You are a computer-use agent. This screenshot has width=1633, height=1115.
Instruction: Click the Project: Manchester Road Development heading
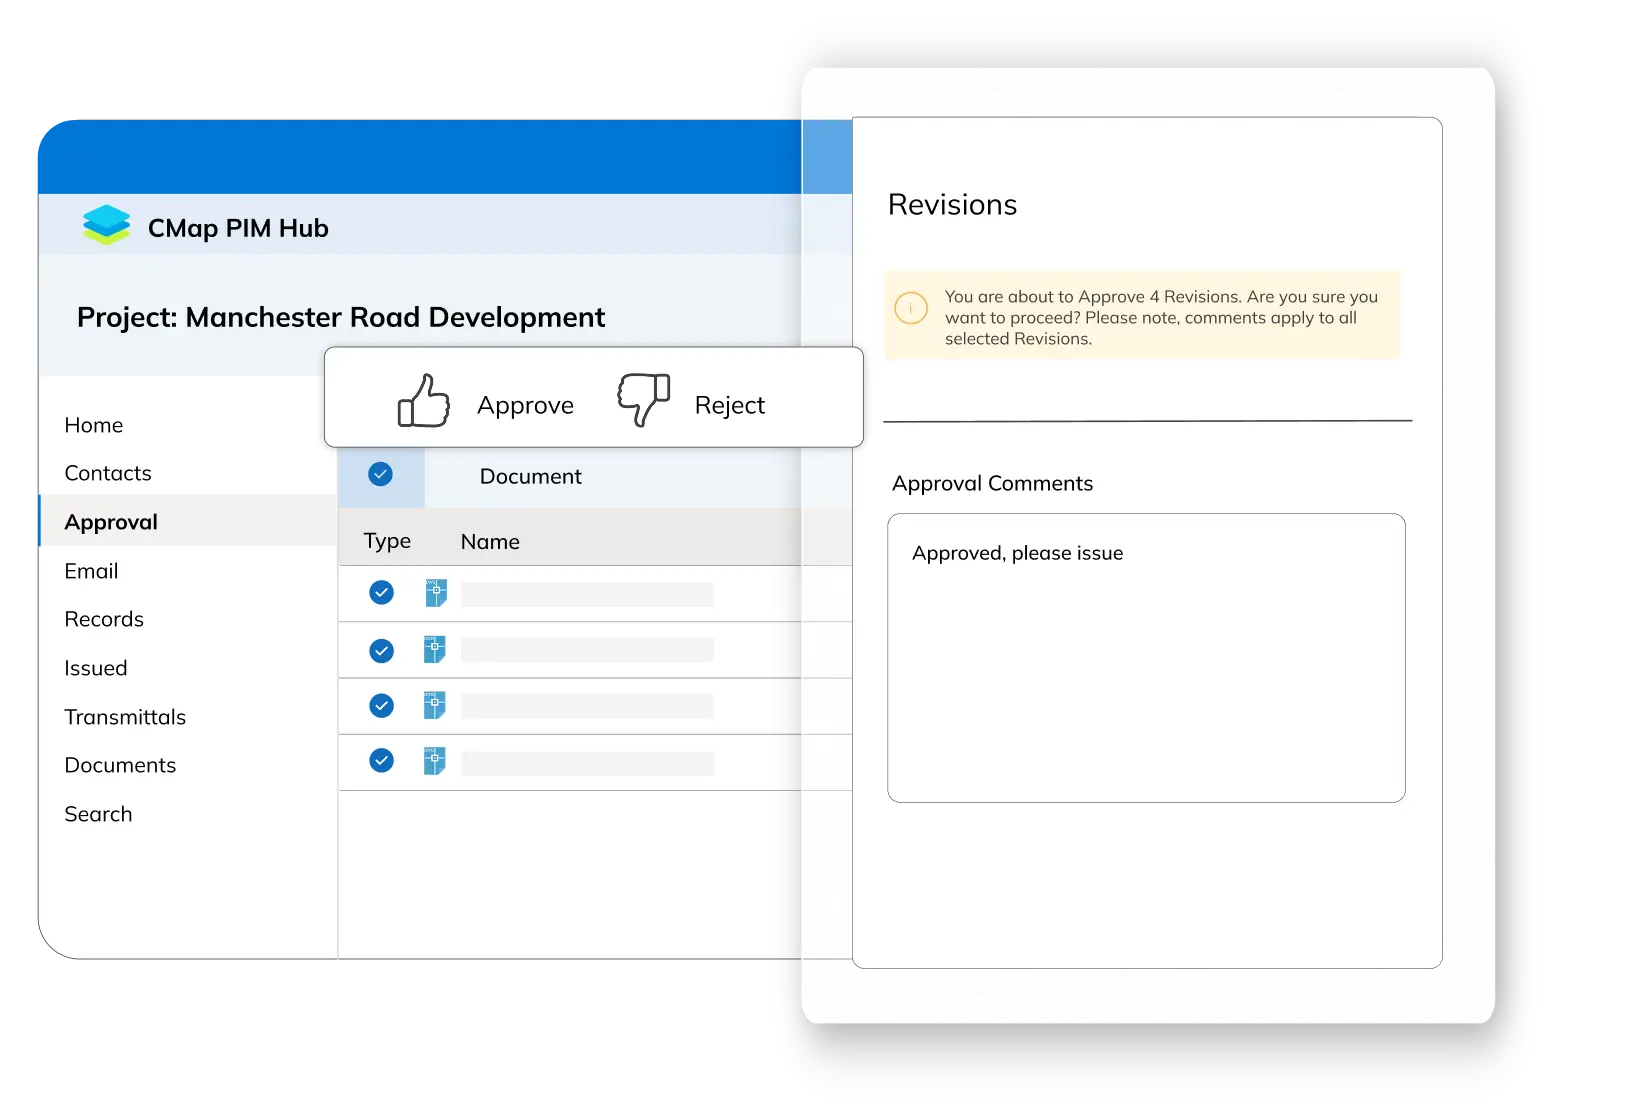341,317
